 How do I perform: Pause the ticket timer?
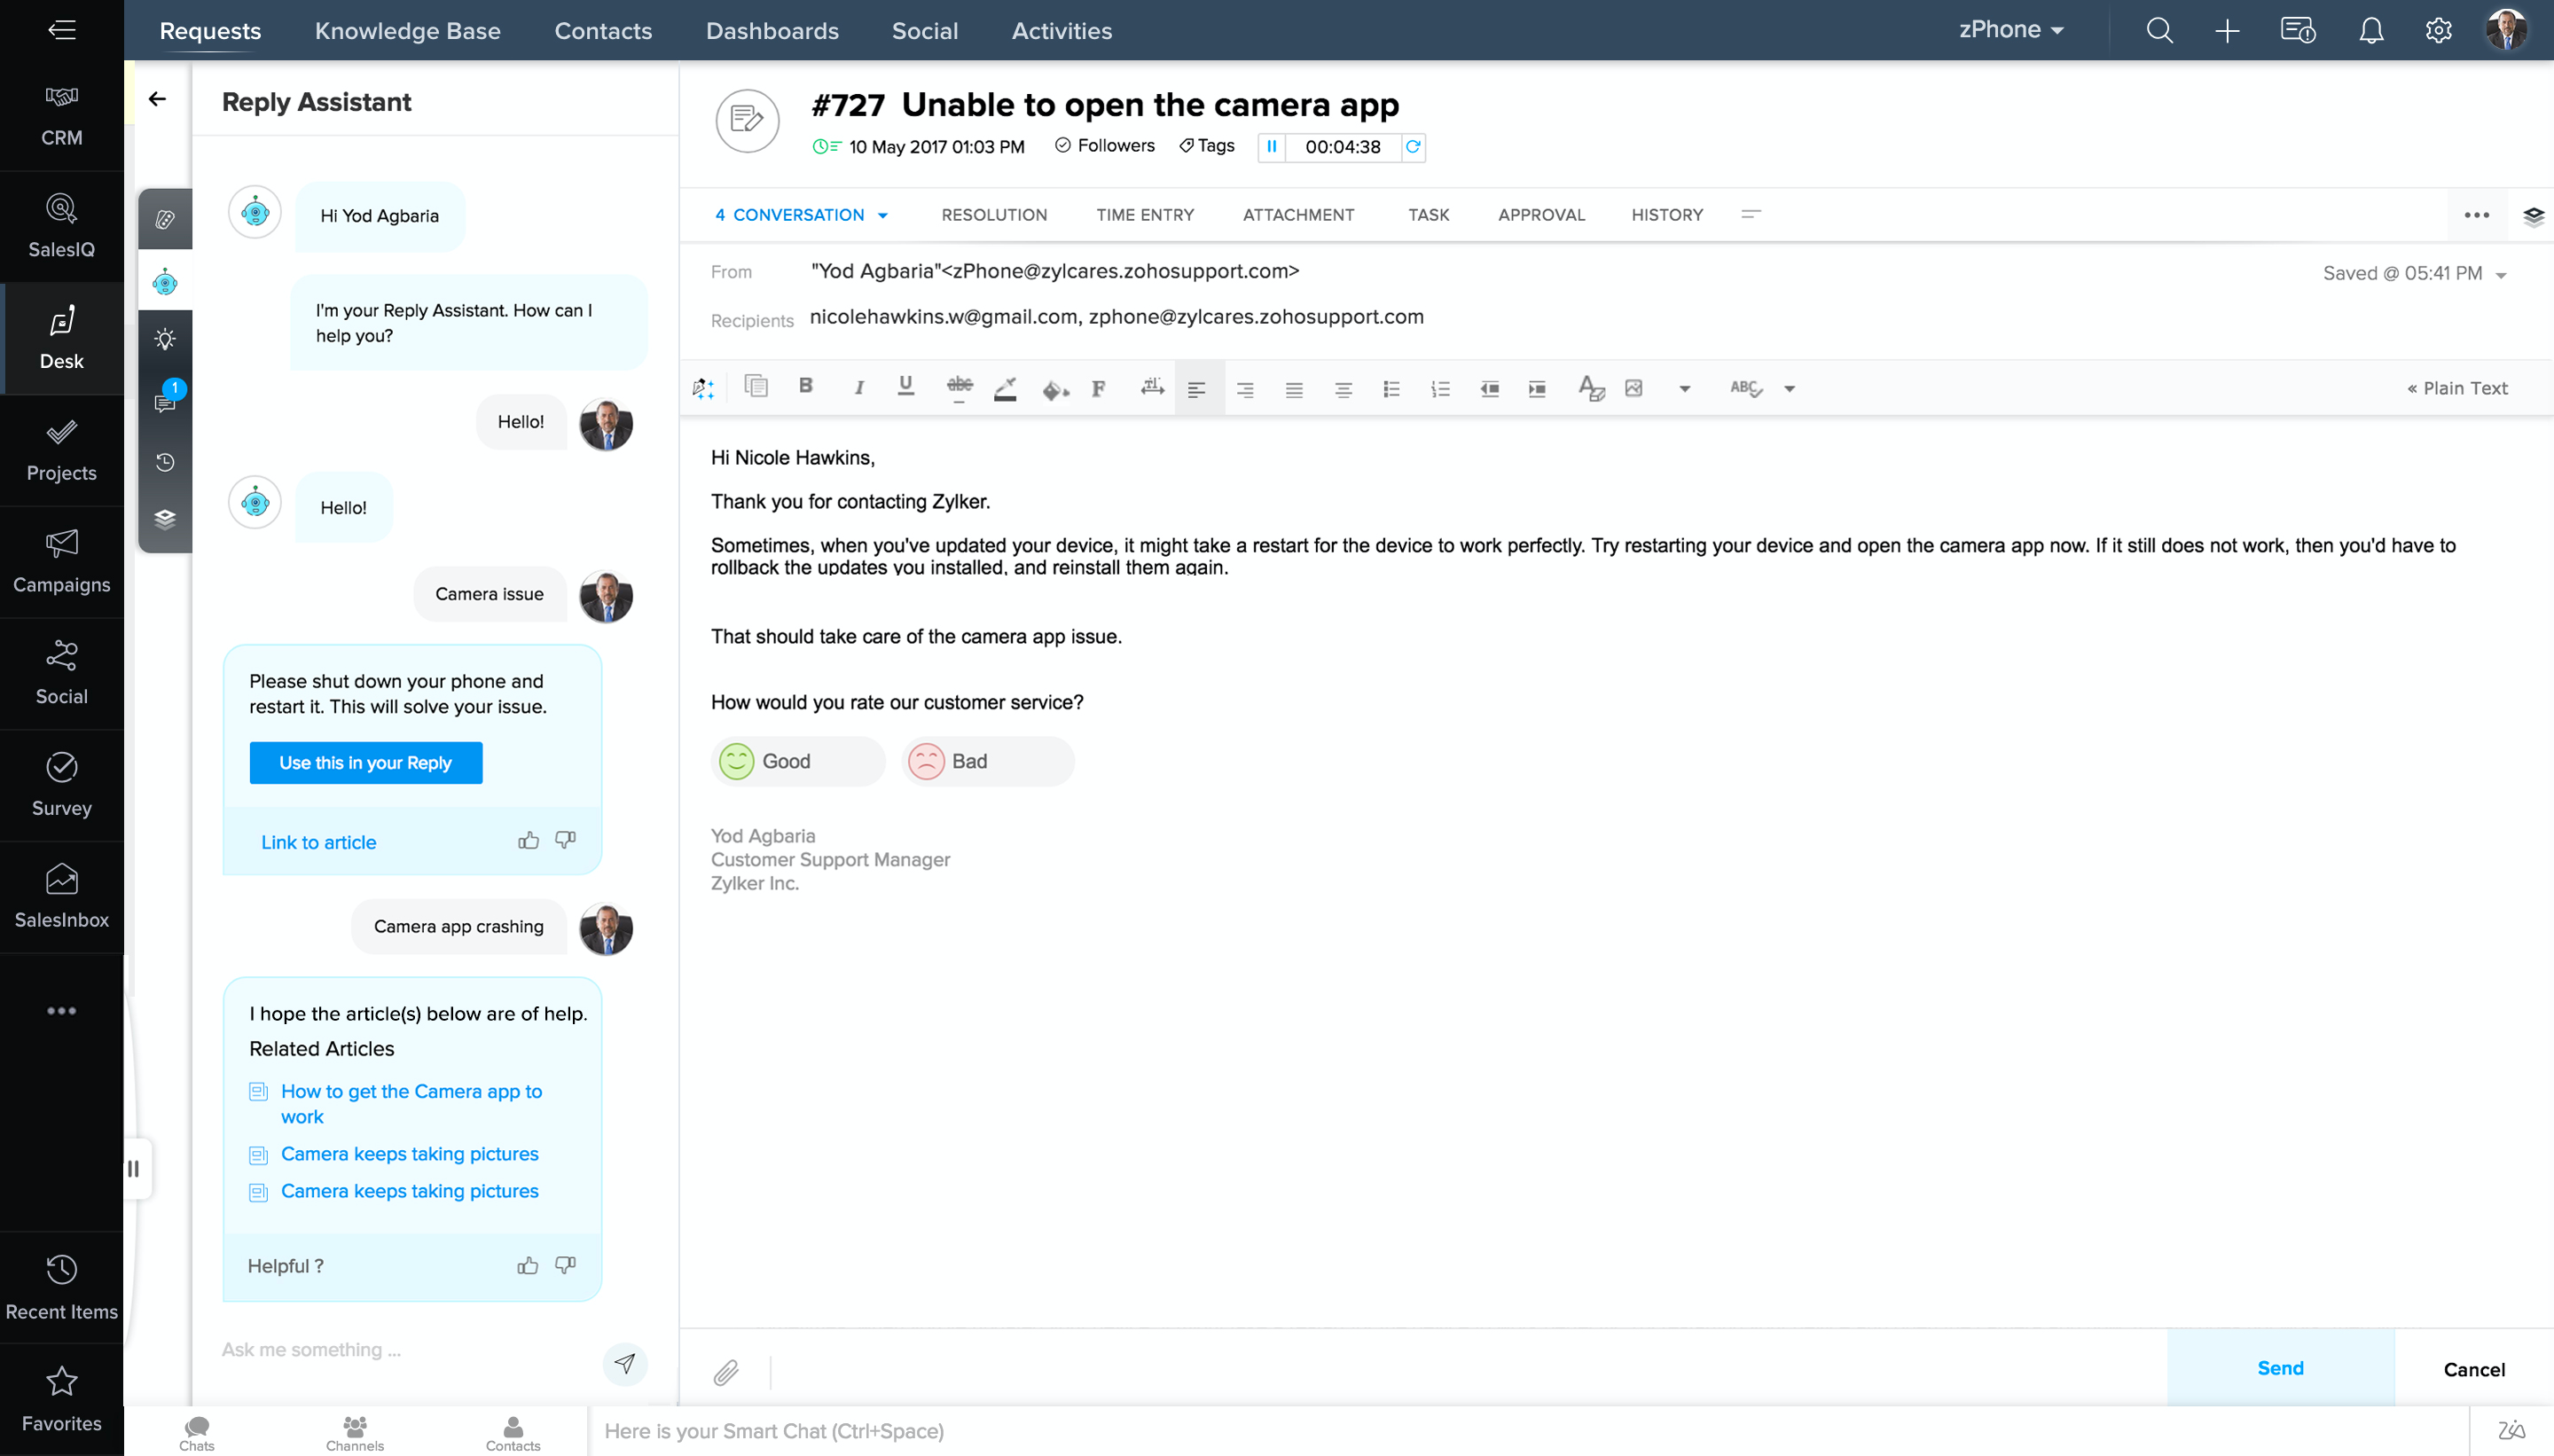[x=1272, y=147]
